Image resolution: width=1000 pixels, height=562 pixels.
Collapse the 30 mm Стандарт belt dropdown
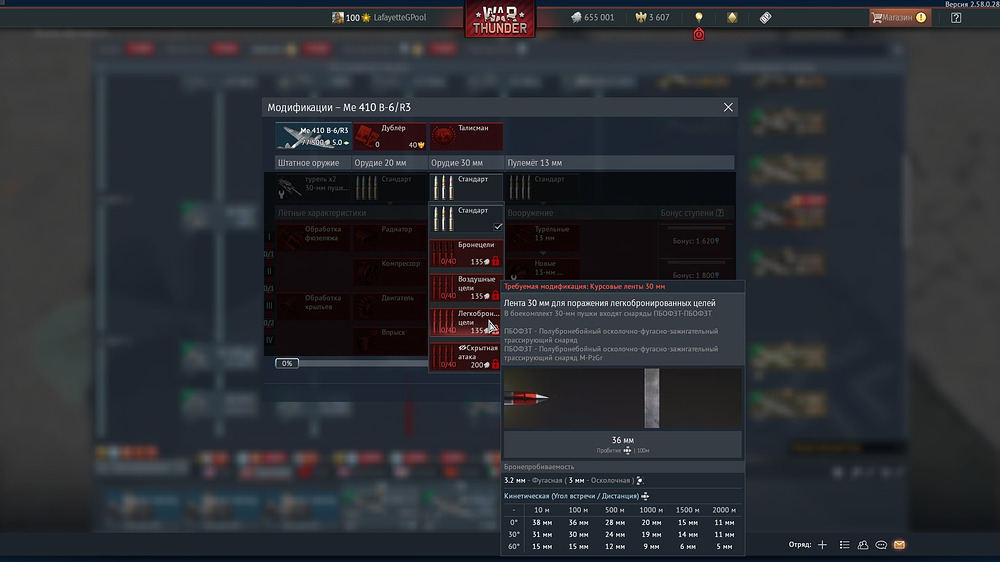click(466, 188)
